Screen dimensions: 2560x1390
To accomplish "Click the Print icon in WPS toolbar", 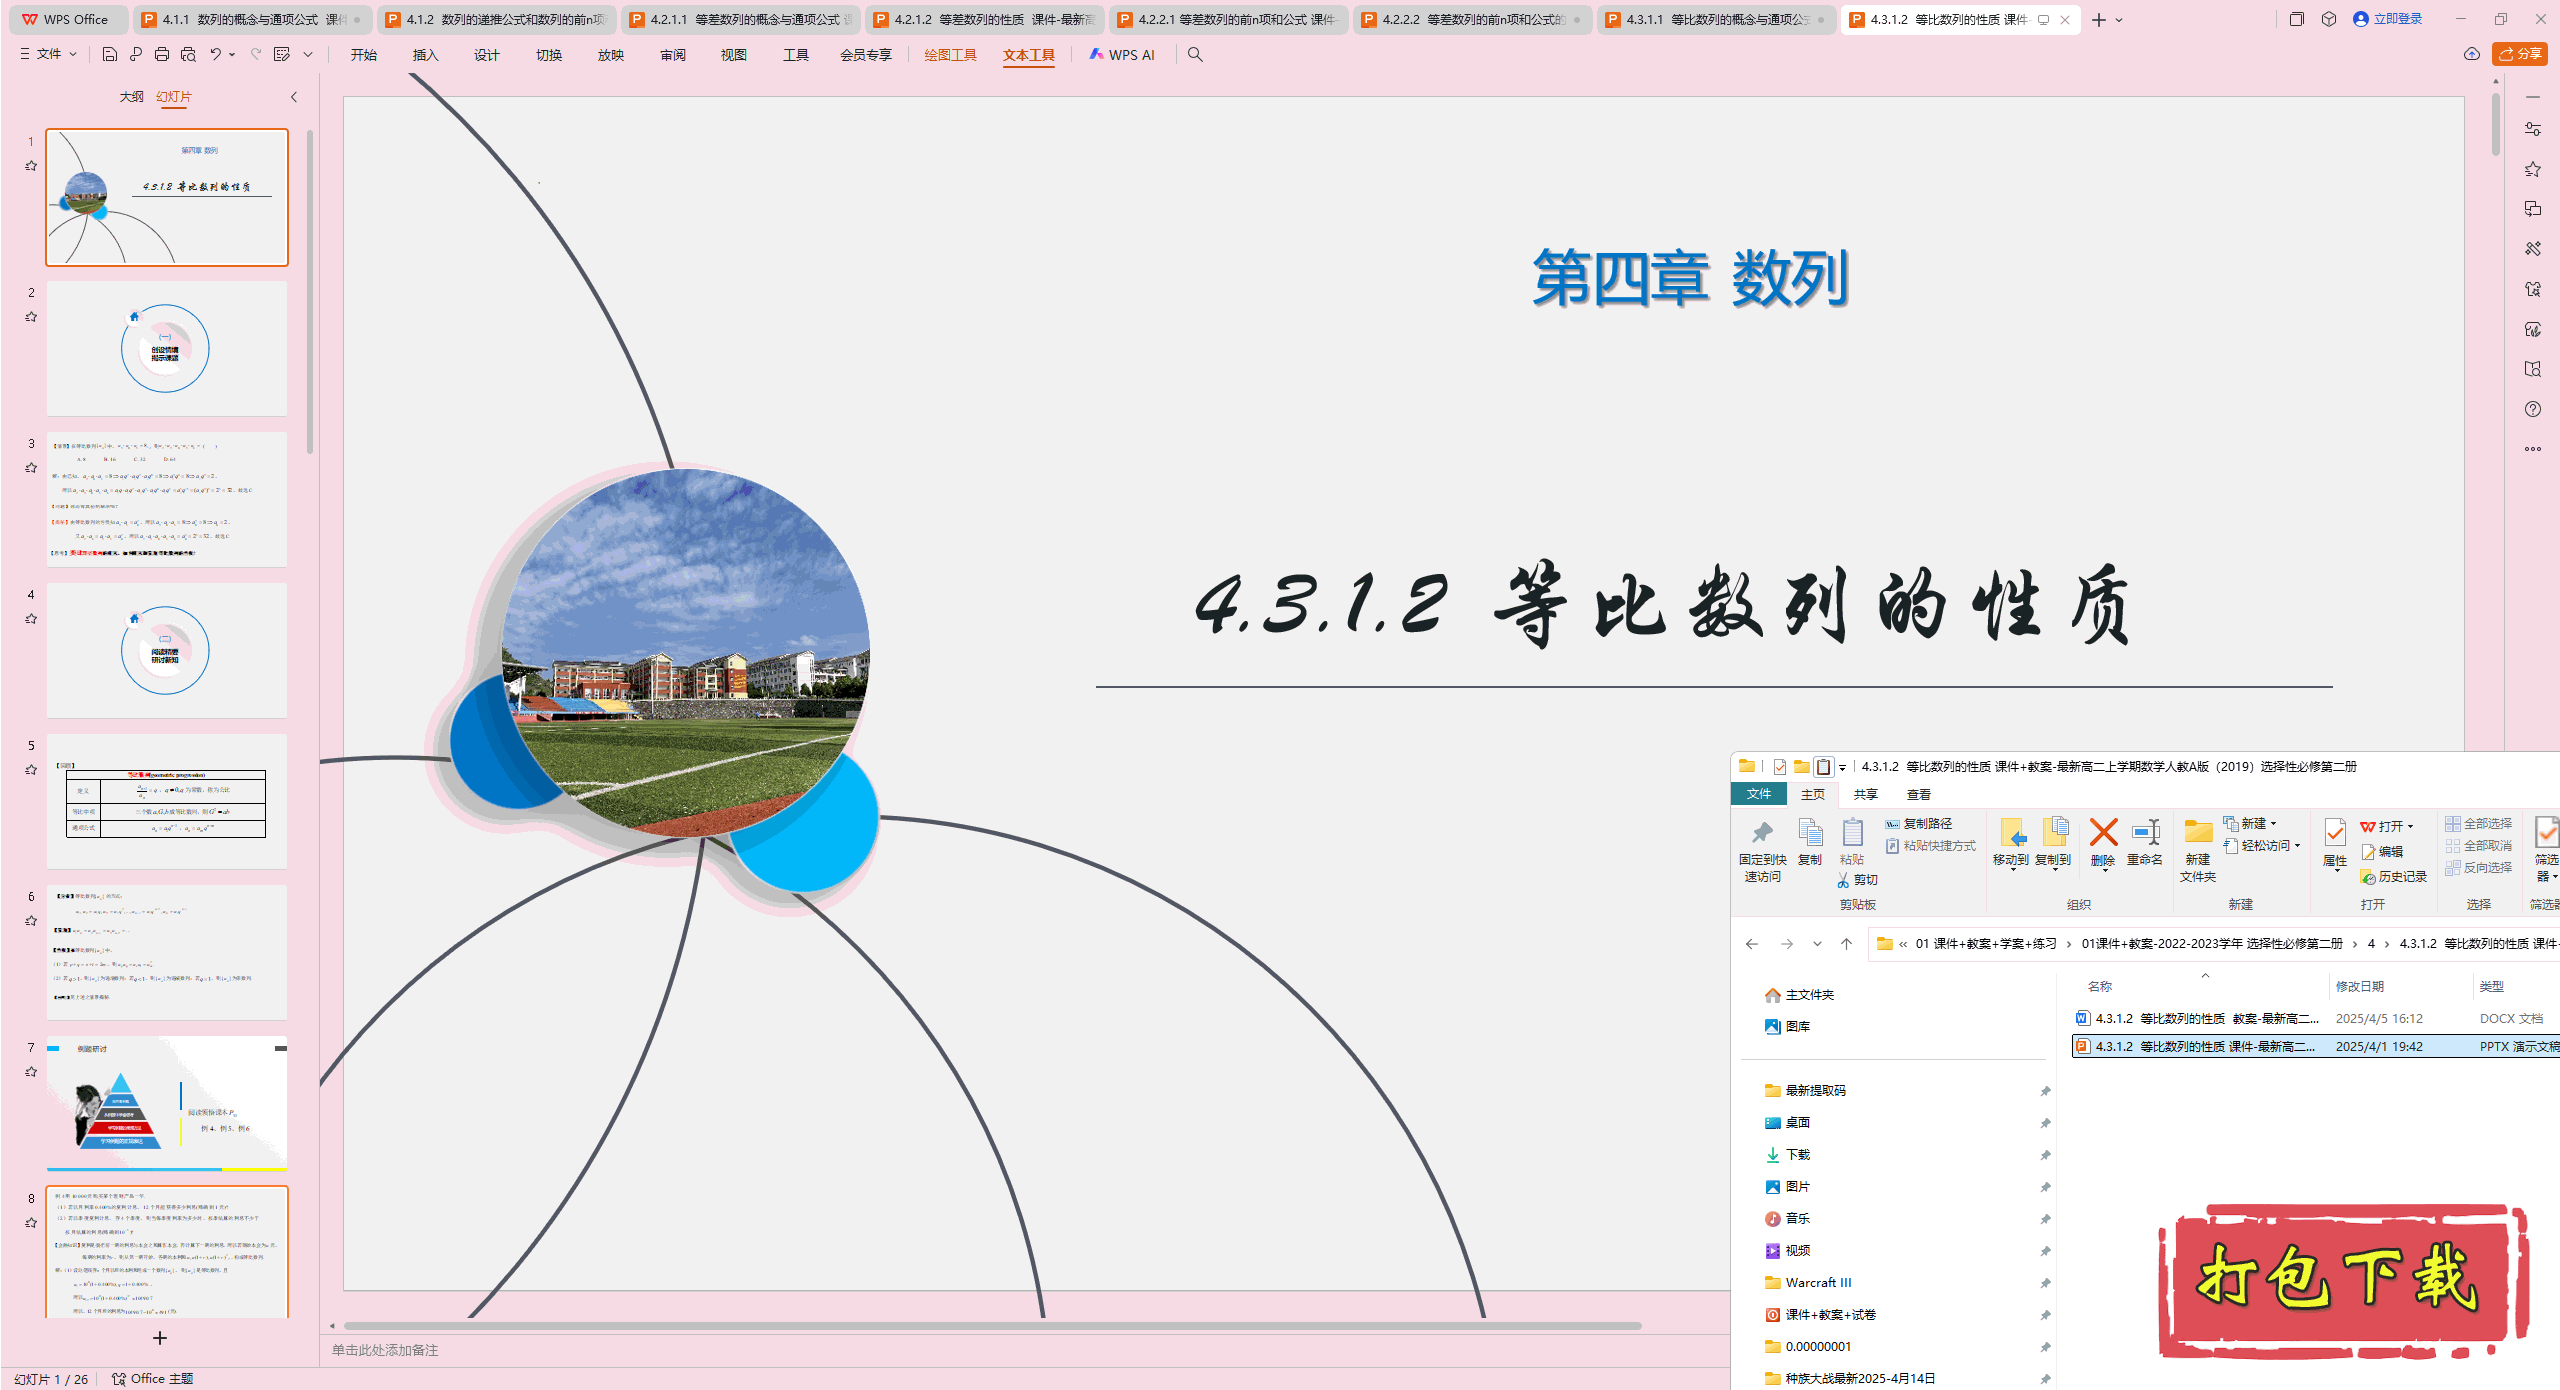I will coord(162,55).
